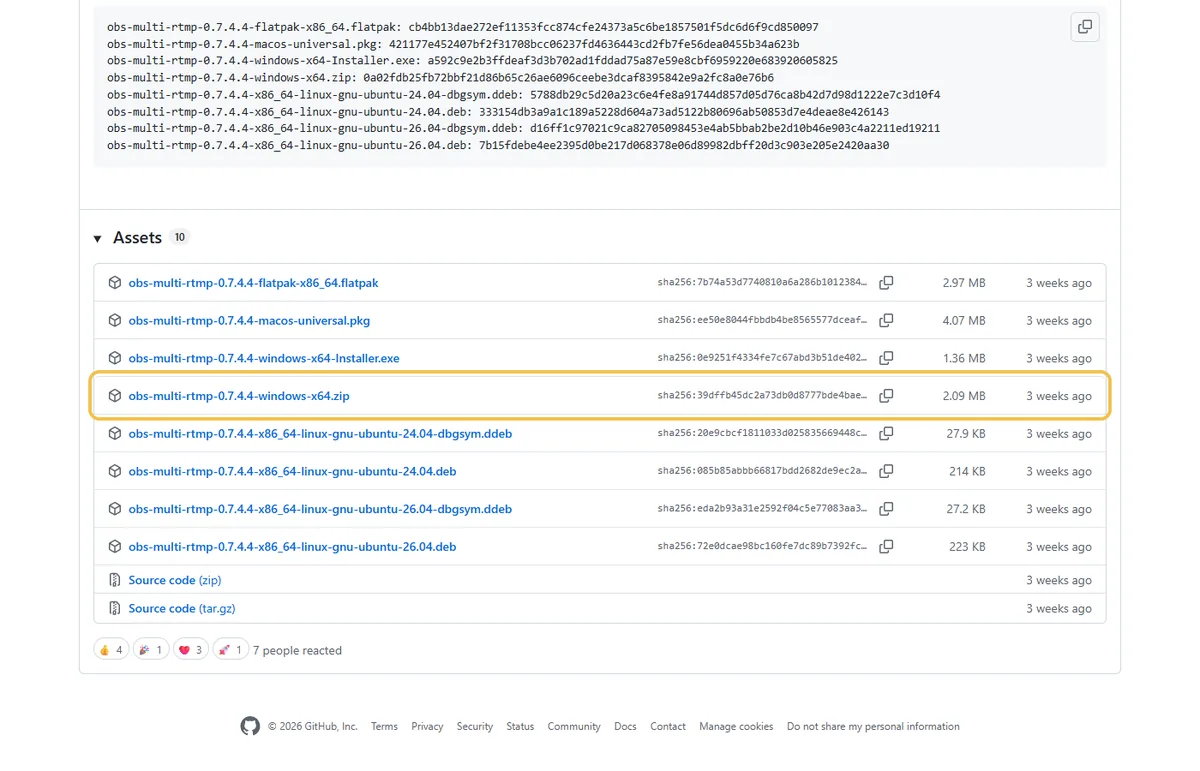Click package icon beside ubuntu-26.04.deb
1200x771 pixels.
point(115,547)
